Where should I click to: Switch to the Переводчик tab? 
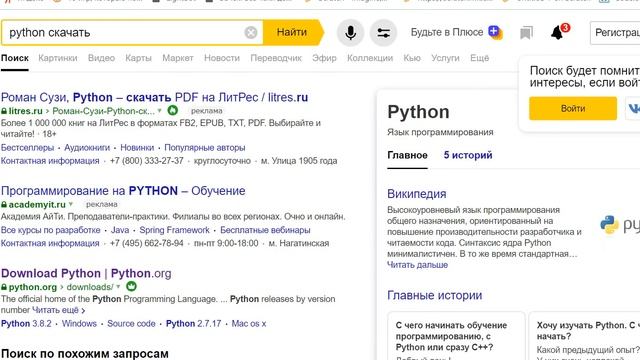point(276,58)
